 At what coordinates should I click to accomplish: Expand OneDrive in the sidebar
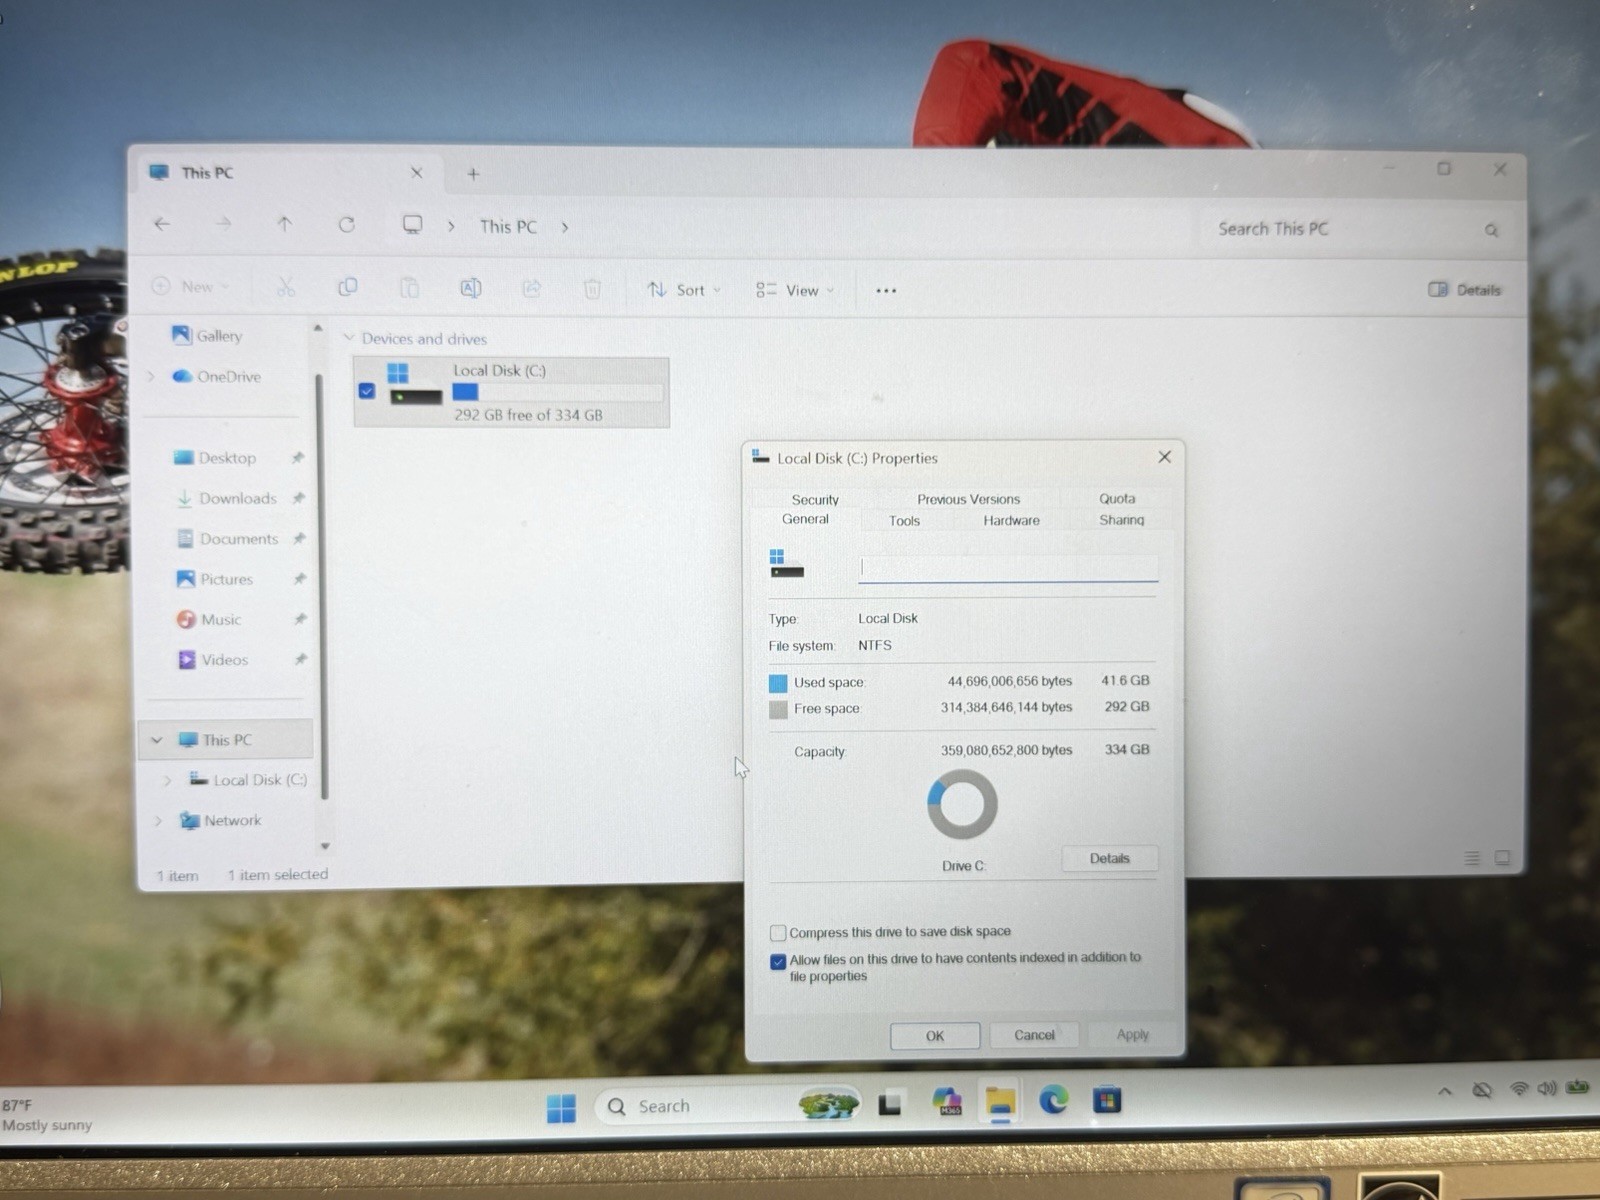click(x=152, y=376)
